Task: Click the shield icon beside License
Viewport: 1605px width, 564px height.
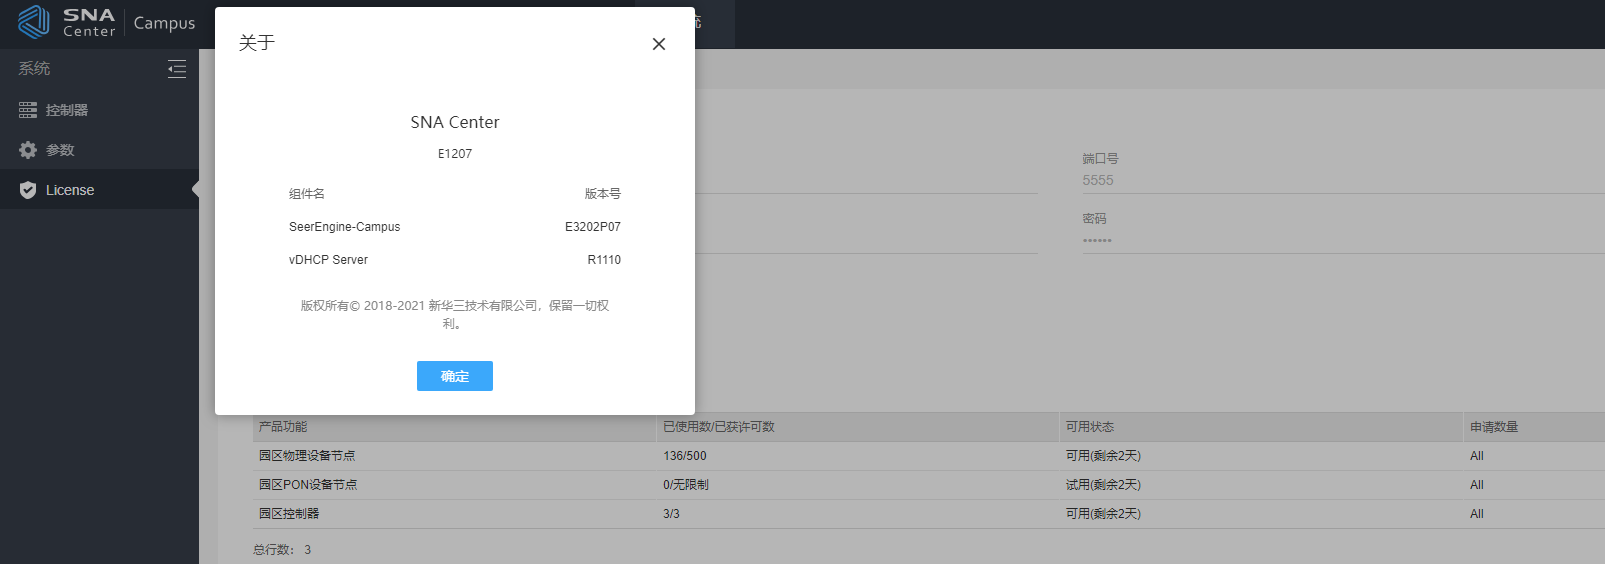Action: point(28,190)
